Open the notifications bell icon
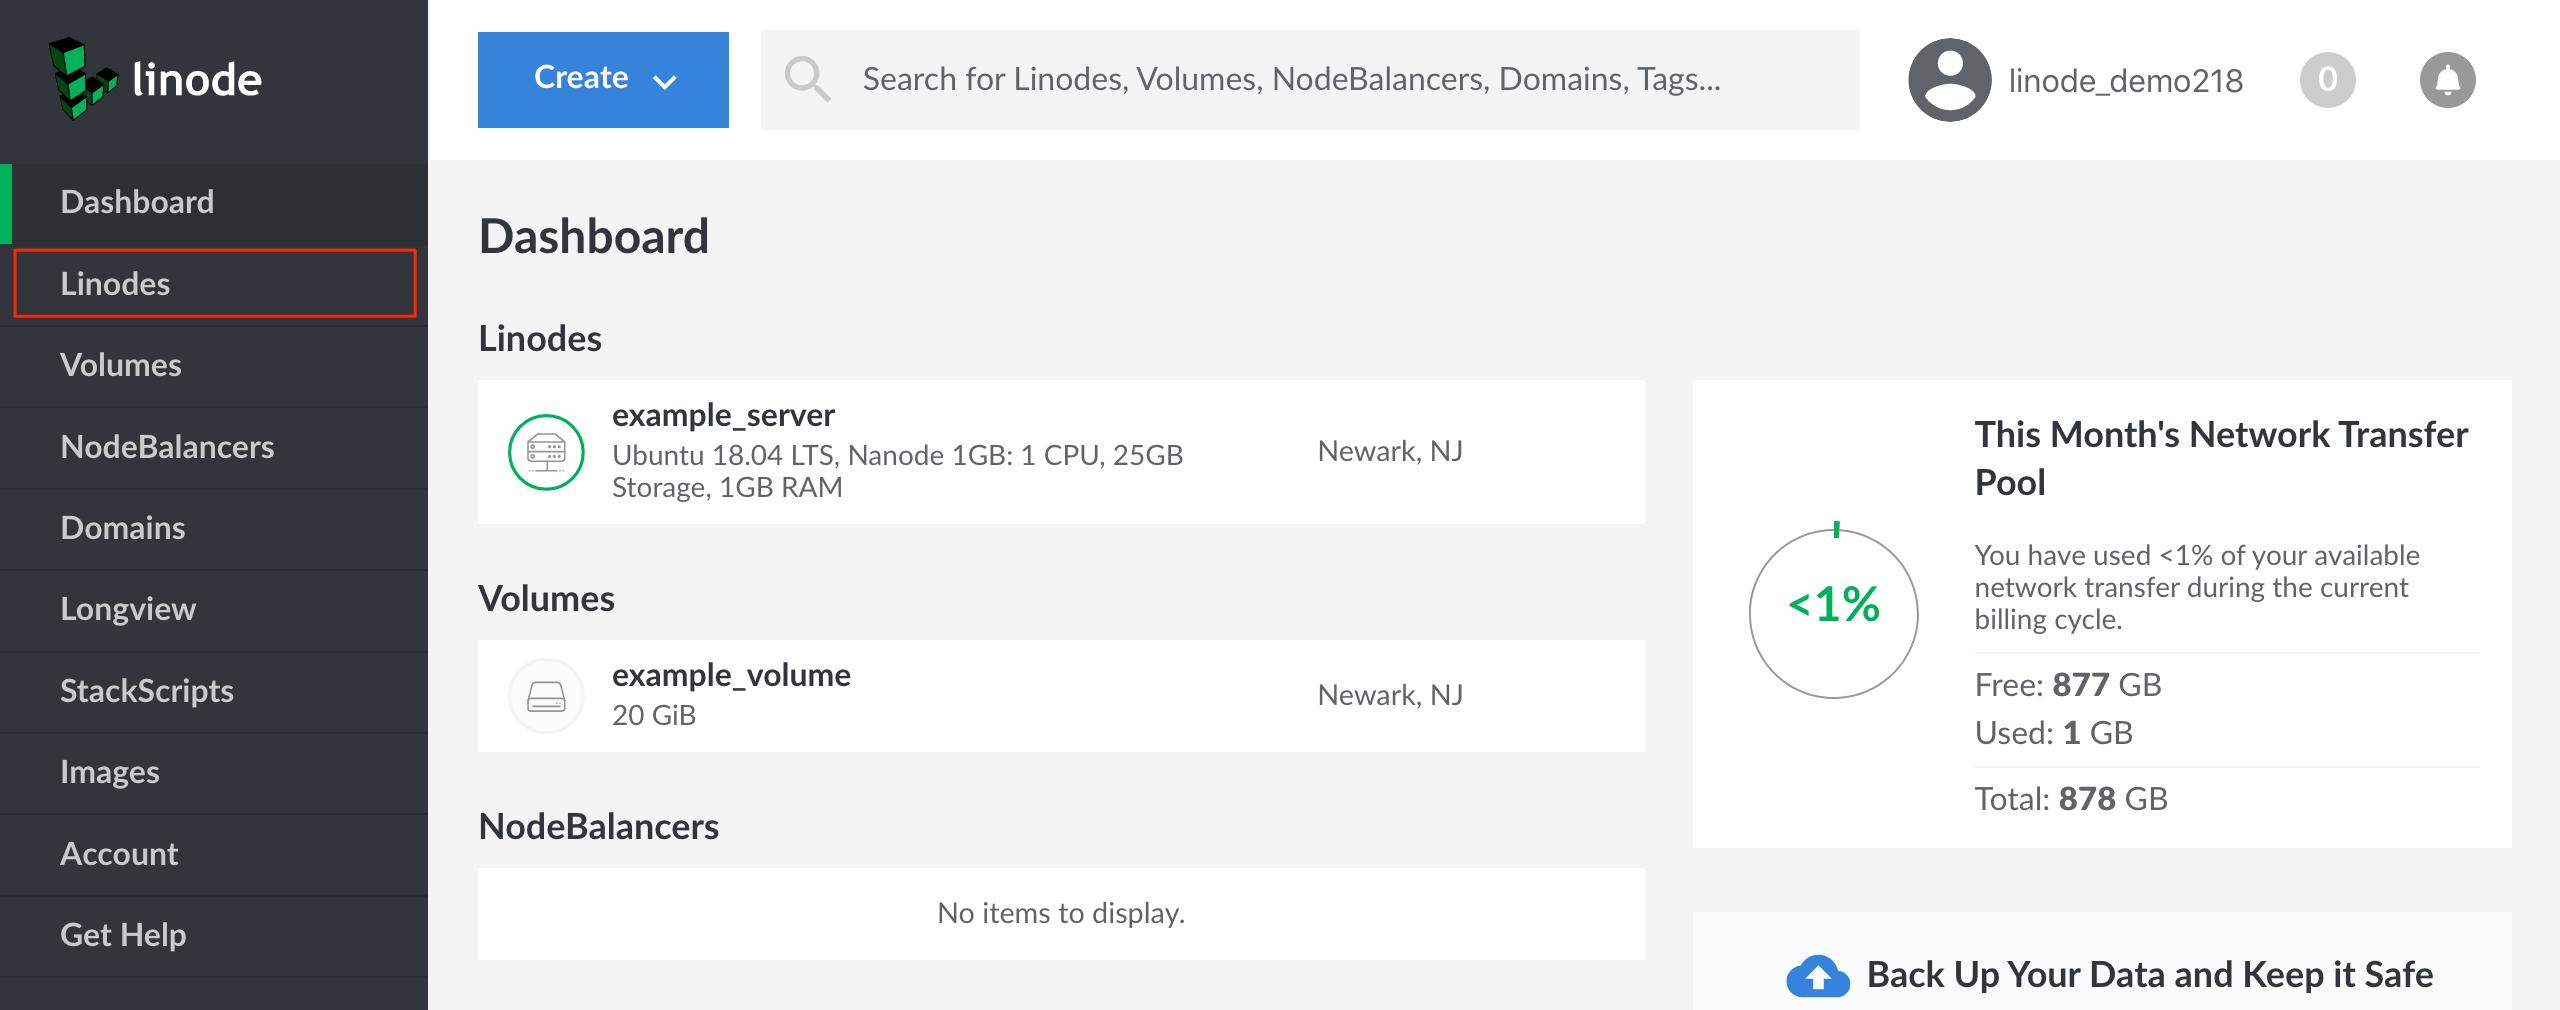The image size is (2560, 1010). pyautogui.click(x=2446, y=80)
